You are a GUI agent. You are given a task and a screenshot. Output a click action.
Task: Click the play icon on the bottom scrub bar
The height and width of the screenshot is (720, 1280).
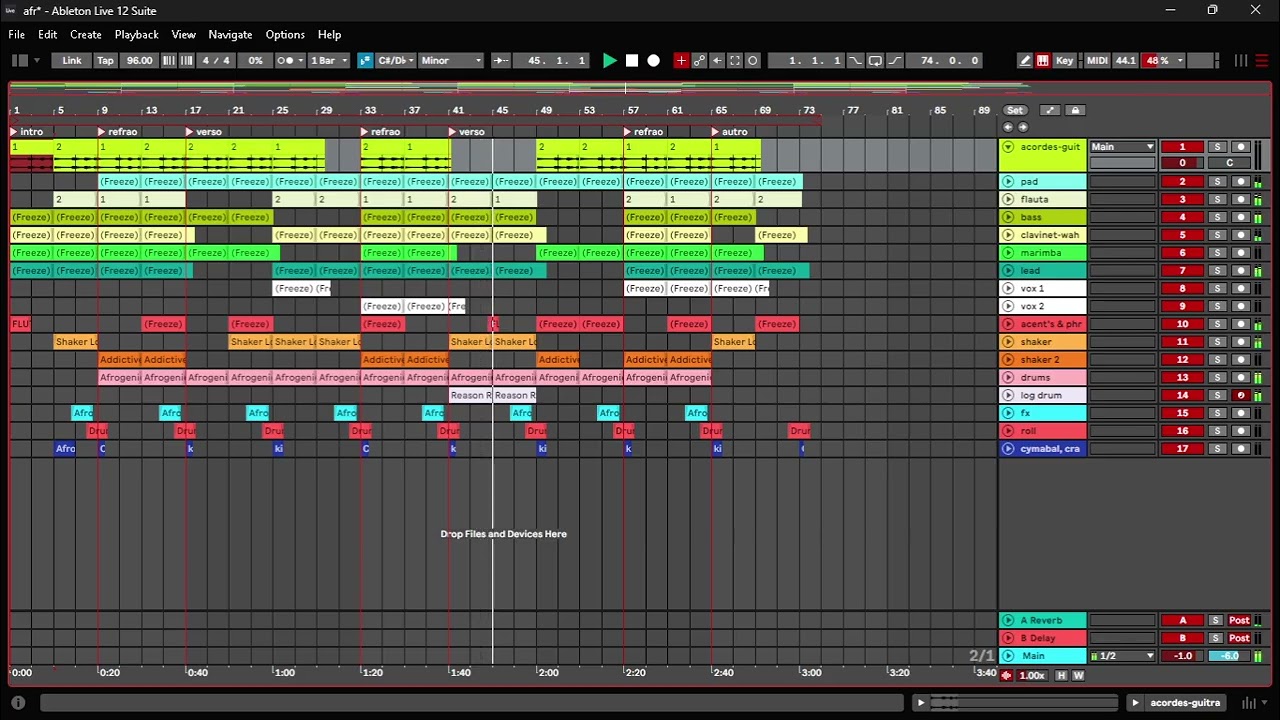tap(921, 703)
